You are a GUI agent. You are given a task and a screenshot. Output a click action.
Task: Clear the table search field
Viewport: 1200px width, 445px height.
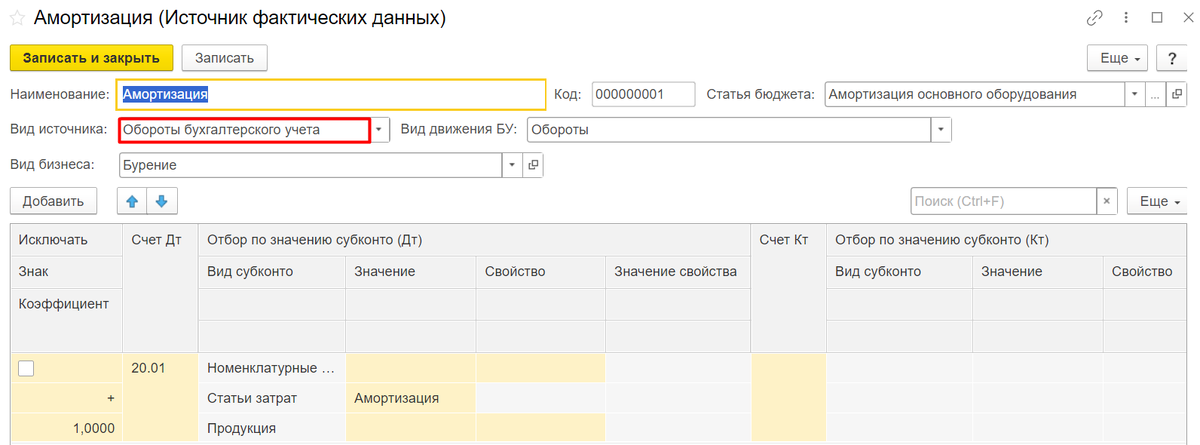tap(1106, 201)
